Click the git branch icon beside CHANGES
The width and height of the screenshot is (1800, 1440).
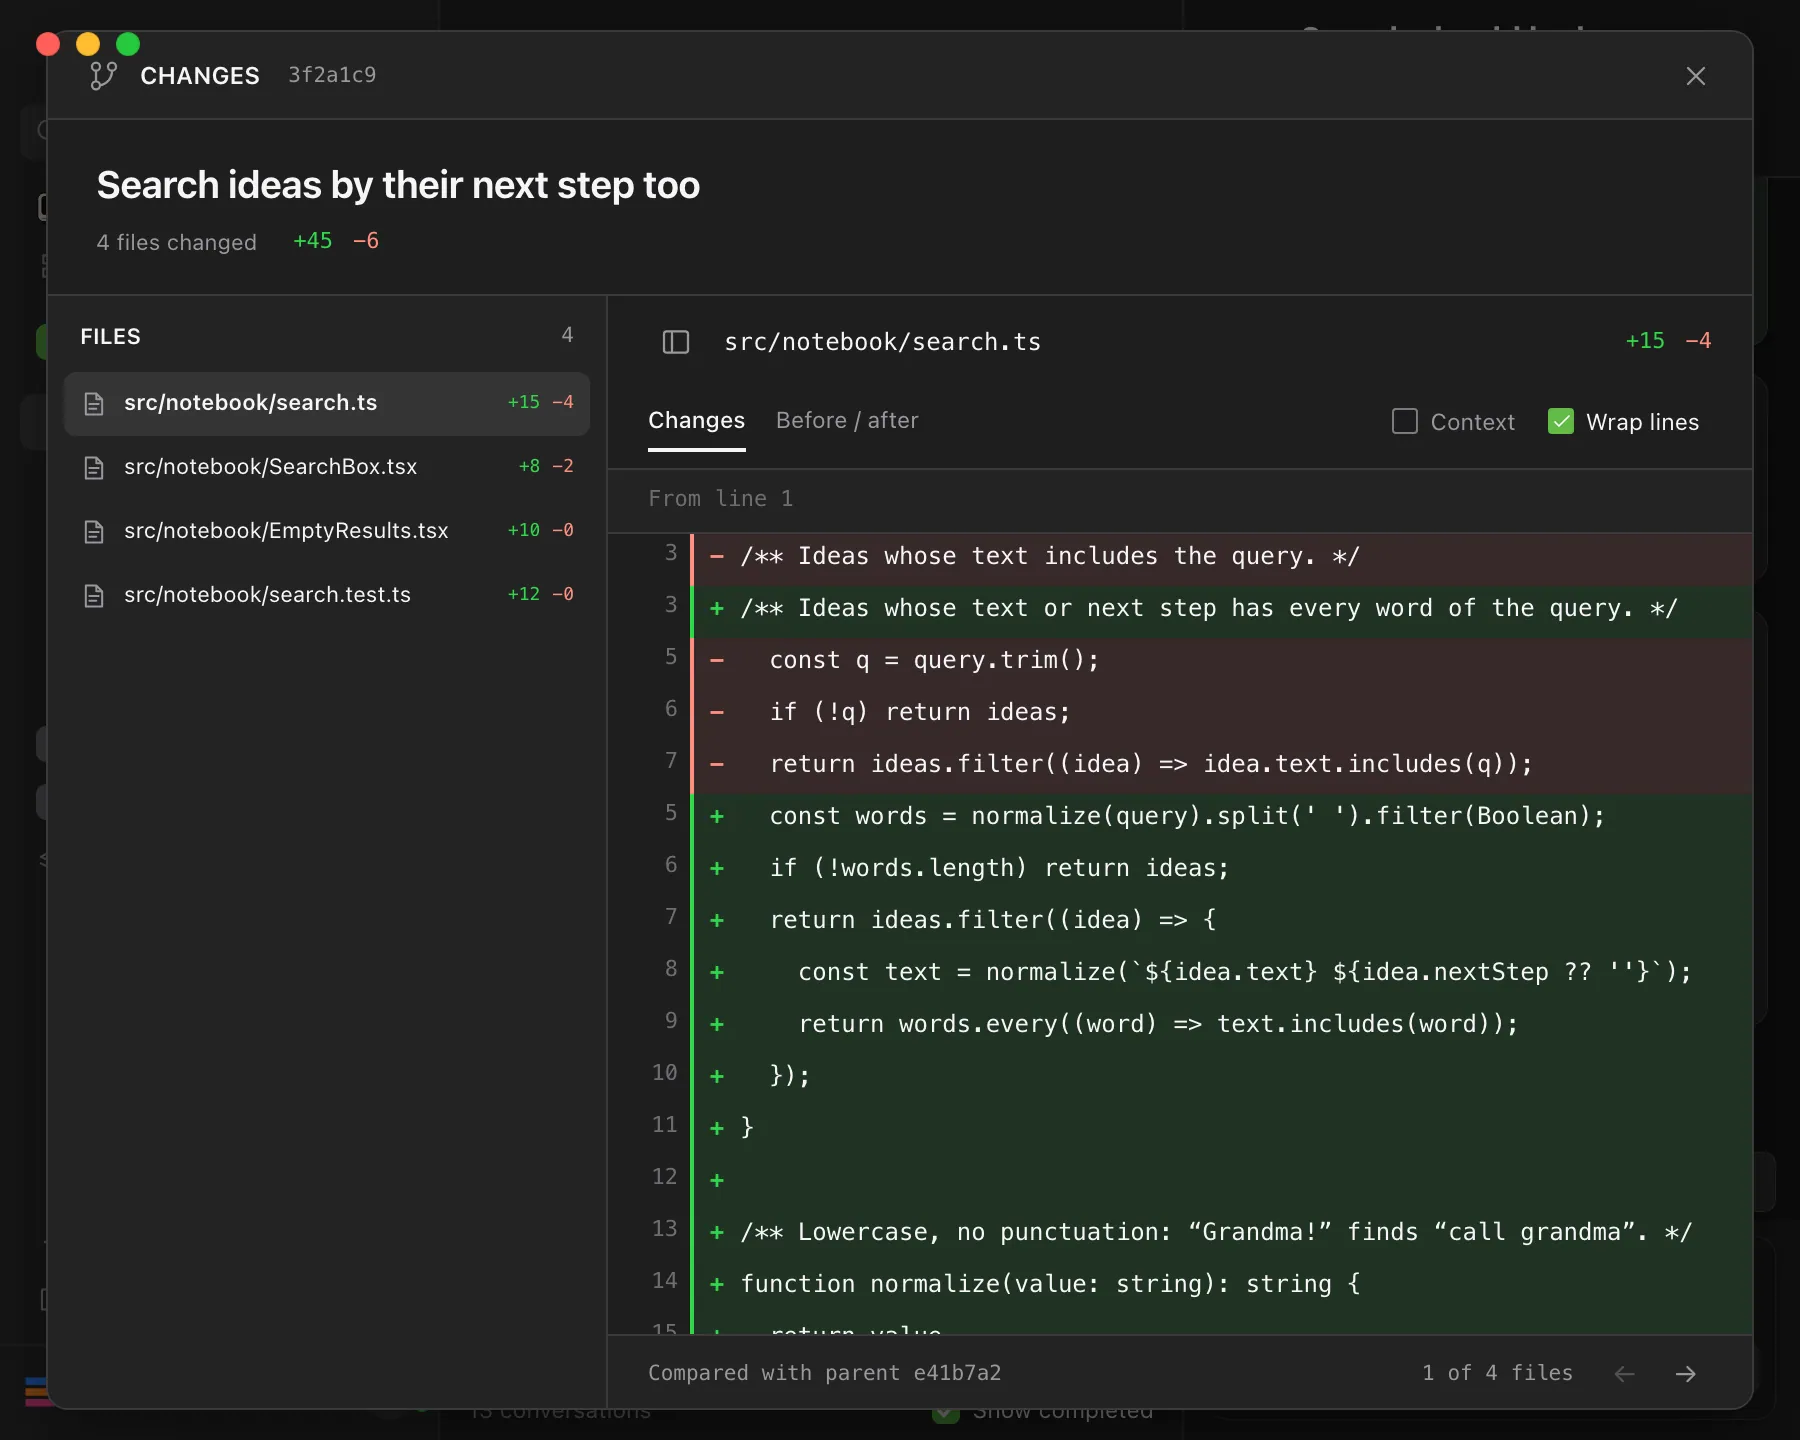click(x=103, y=76)
